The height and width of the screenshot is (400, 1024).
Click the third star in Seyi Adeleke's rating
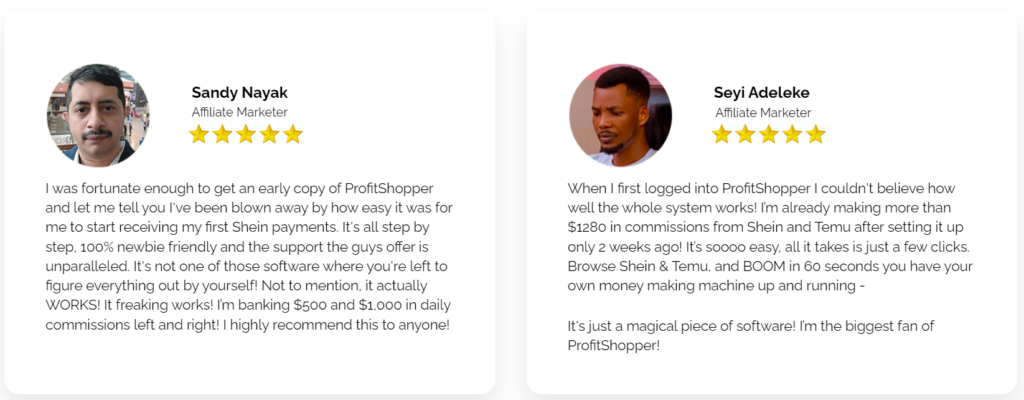[x=769, y=134]
